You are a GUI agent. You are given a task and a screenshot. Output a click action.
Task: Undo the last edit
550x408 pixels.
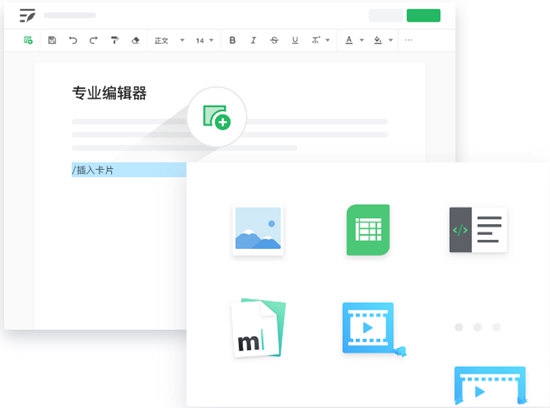click(x=73, y=40)
